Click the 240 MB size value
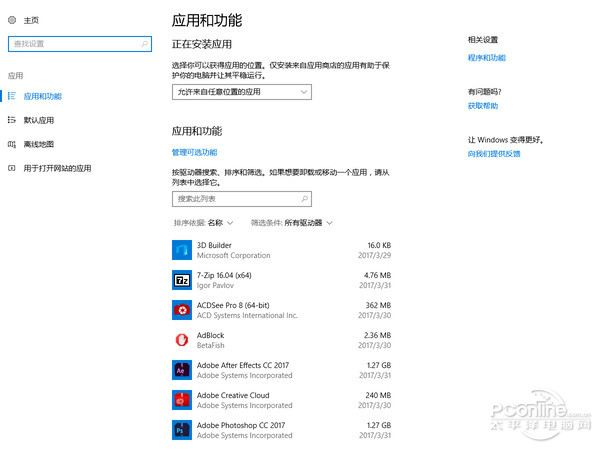 tap(378, 395)
